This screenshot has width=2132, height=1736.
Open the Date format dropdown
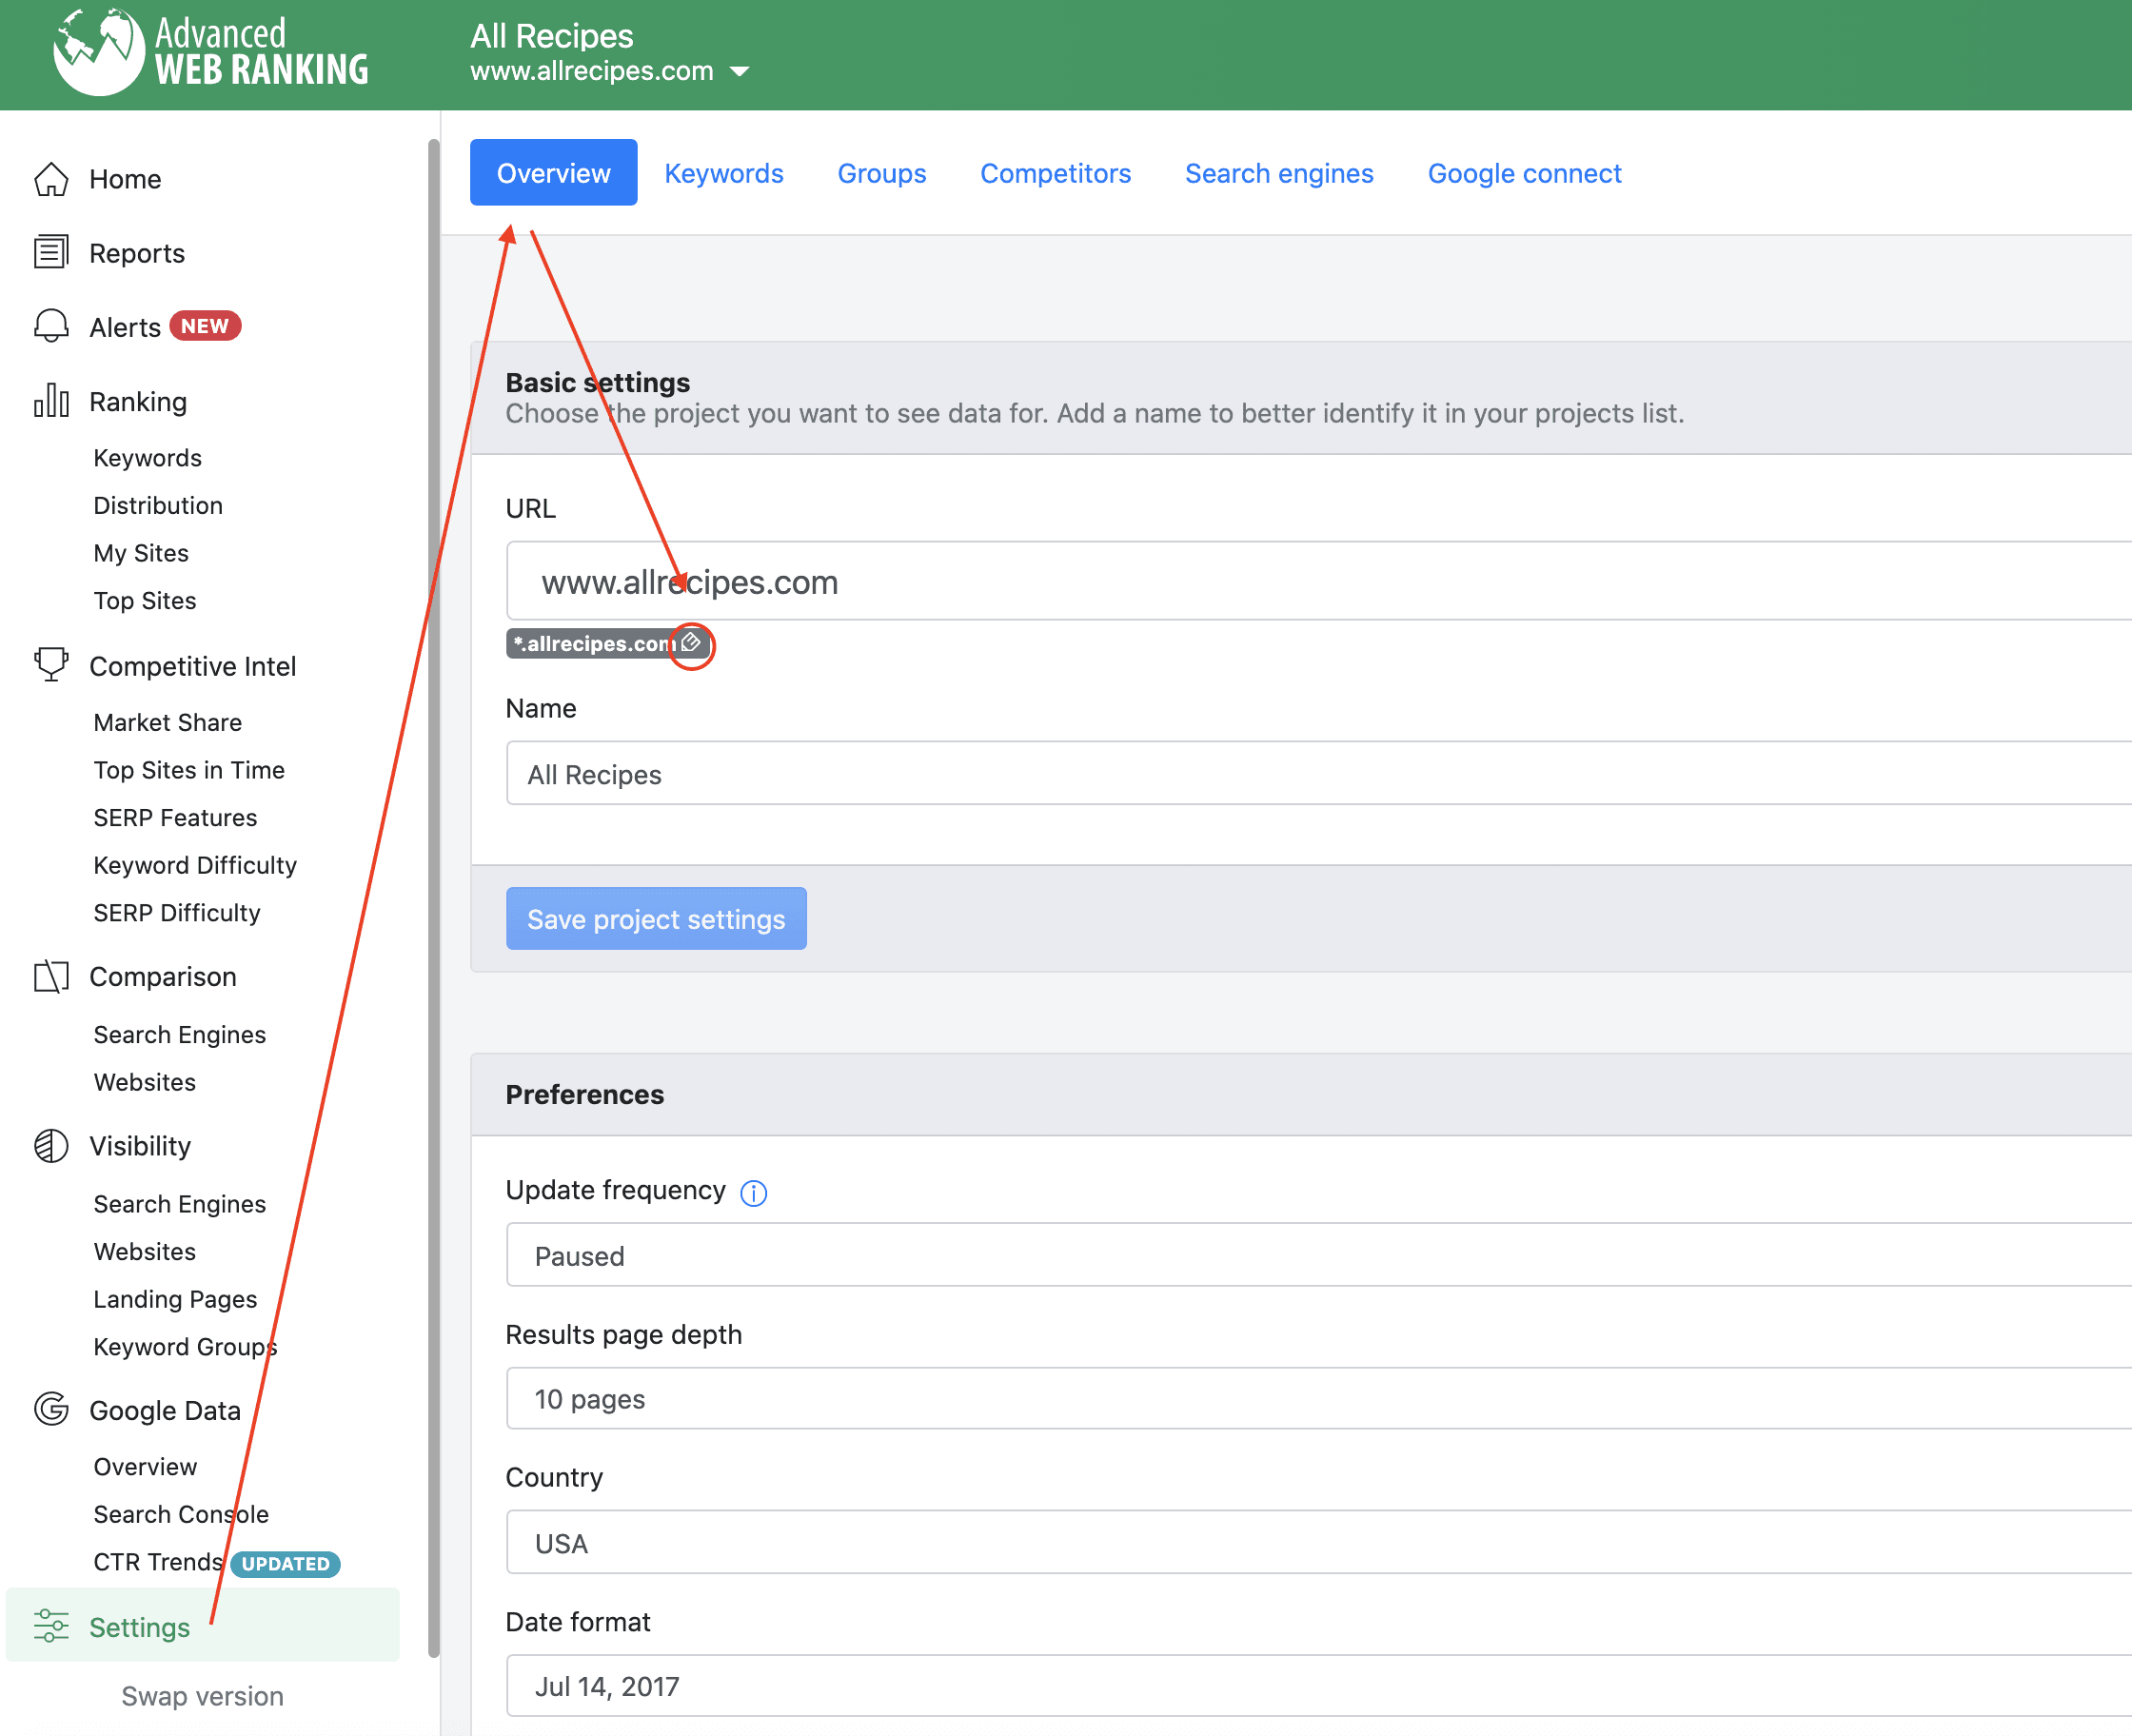click(x=1319, y=1686)
